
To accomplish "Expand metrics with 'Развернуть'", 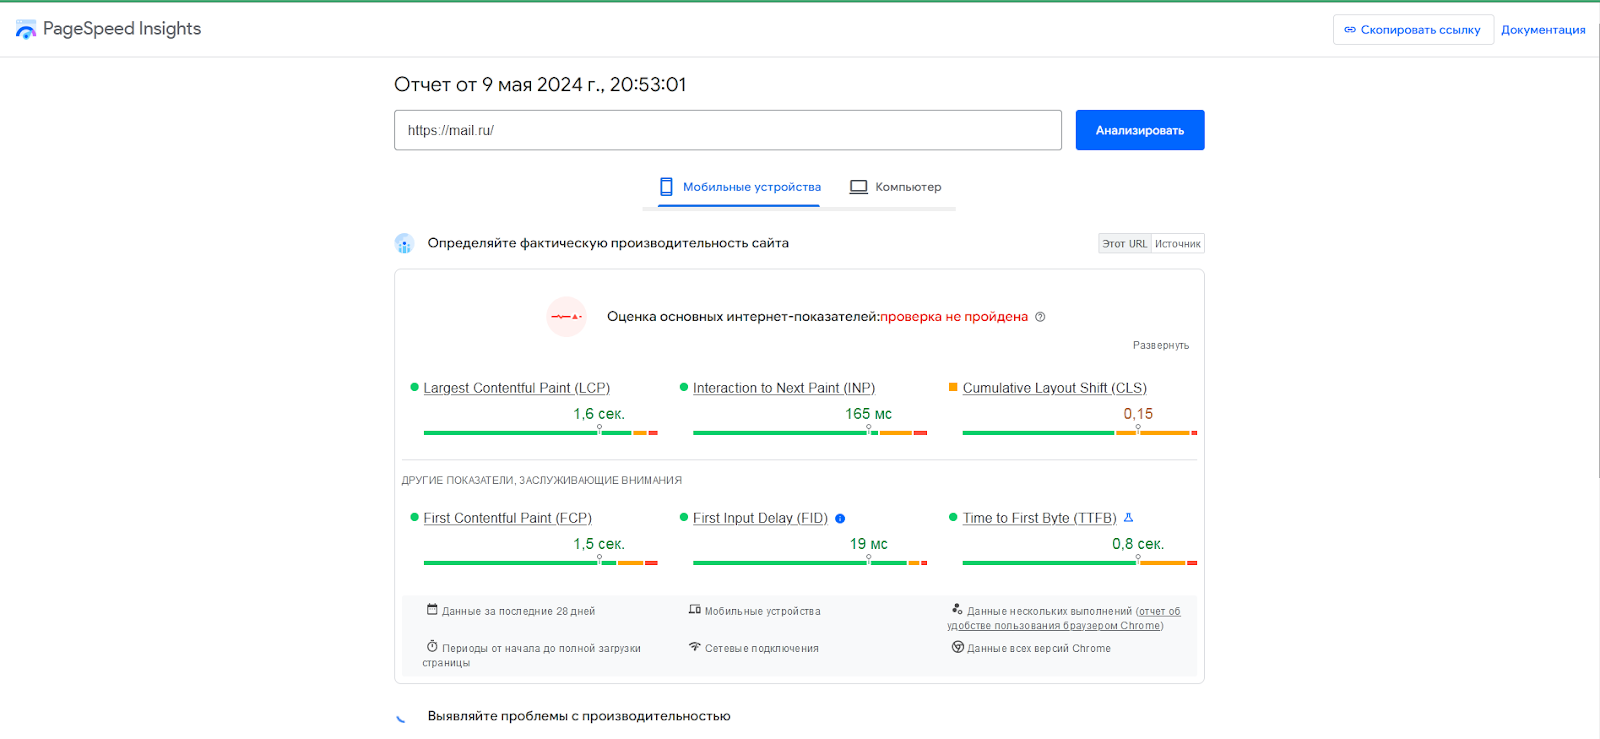I will click(x=1160, y=346).
